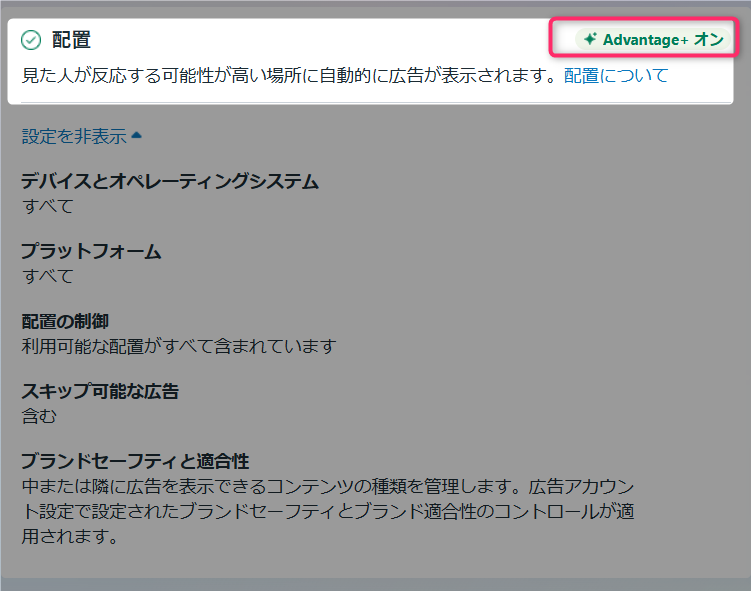Select the プラットフォーム heading
This screenshot has height=591, width=751.
click(91, 251)
